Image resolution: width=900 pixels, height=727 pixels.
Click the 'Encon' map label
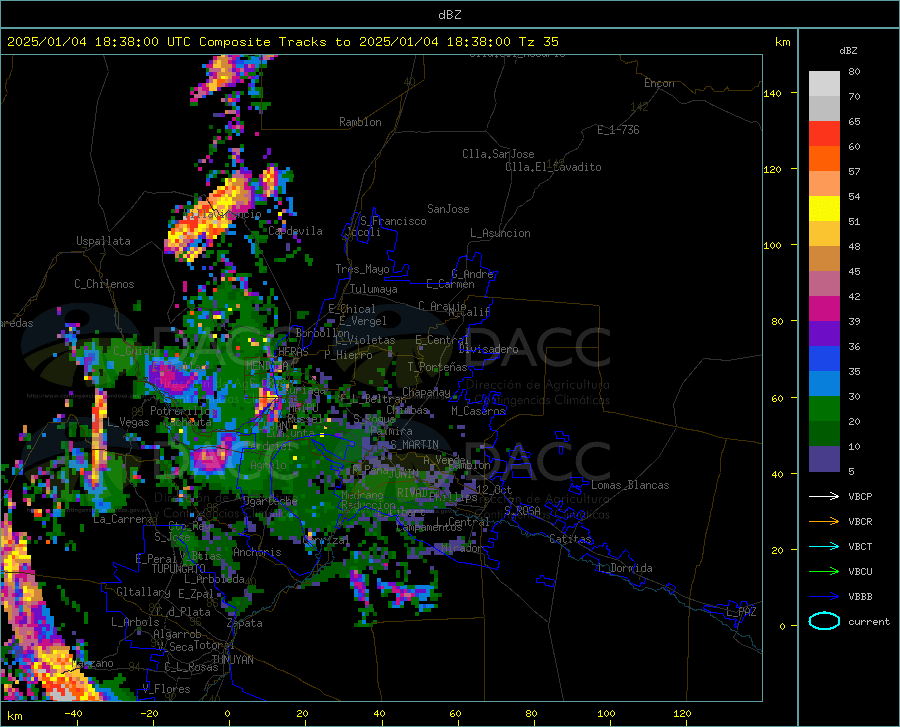[x=659, y=83]
